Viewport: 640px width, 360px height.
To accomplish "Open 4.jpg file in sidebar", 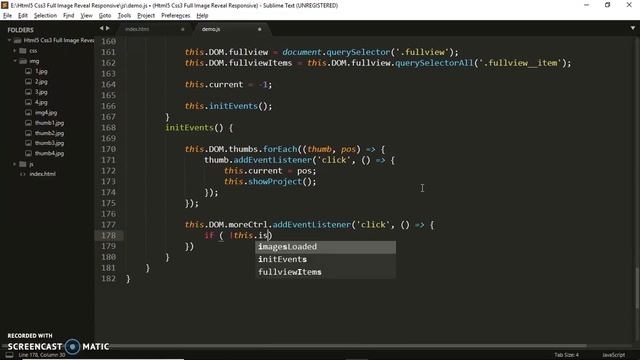I will (x=41, y=102).
